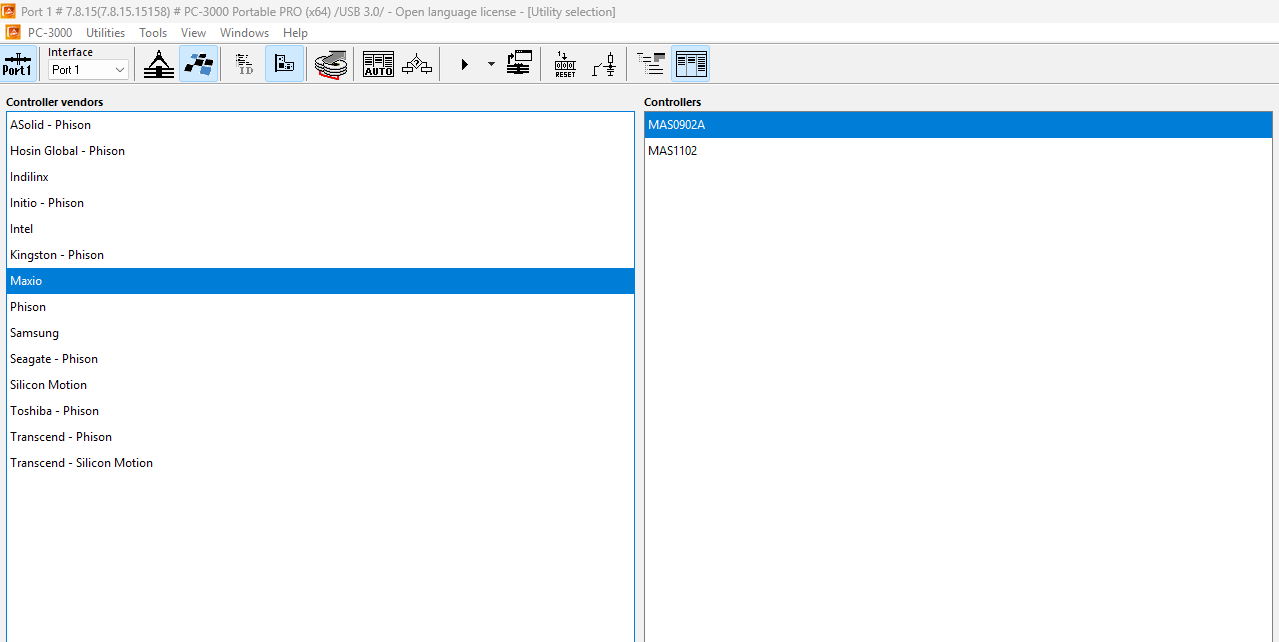Select the MAS0902A controller
This screenshot has width=1279, height=642.
[958, 125]
